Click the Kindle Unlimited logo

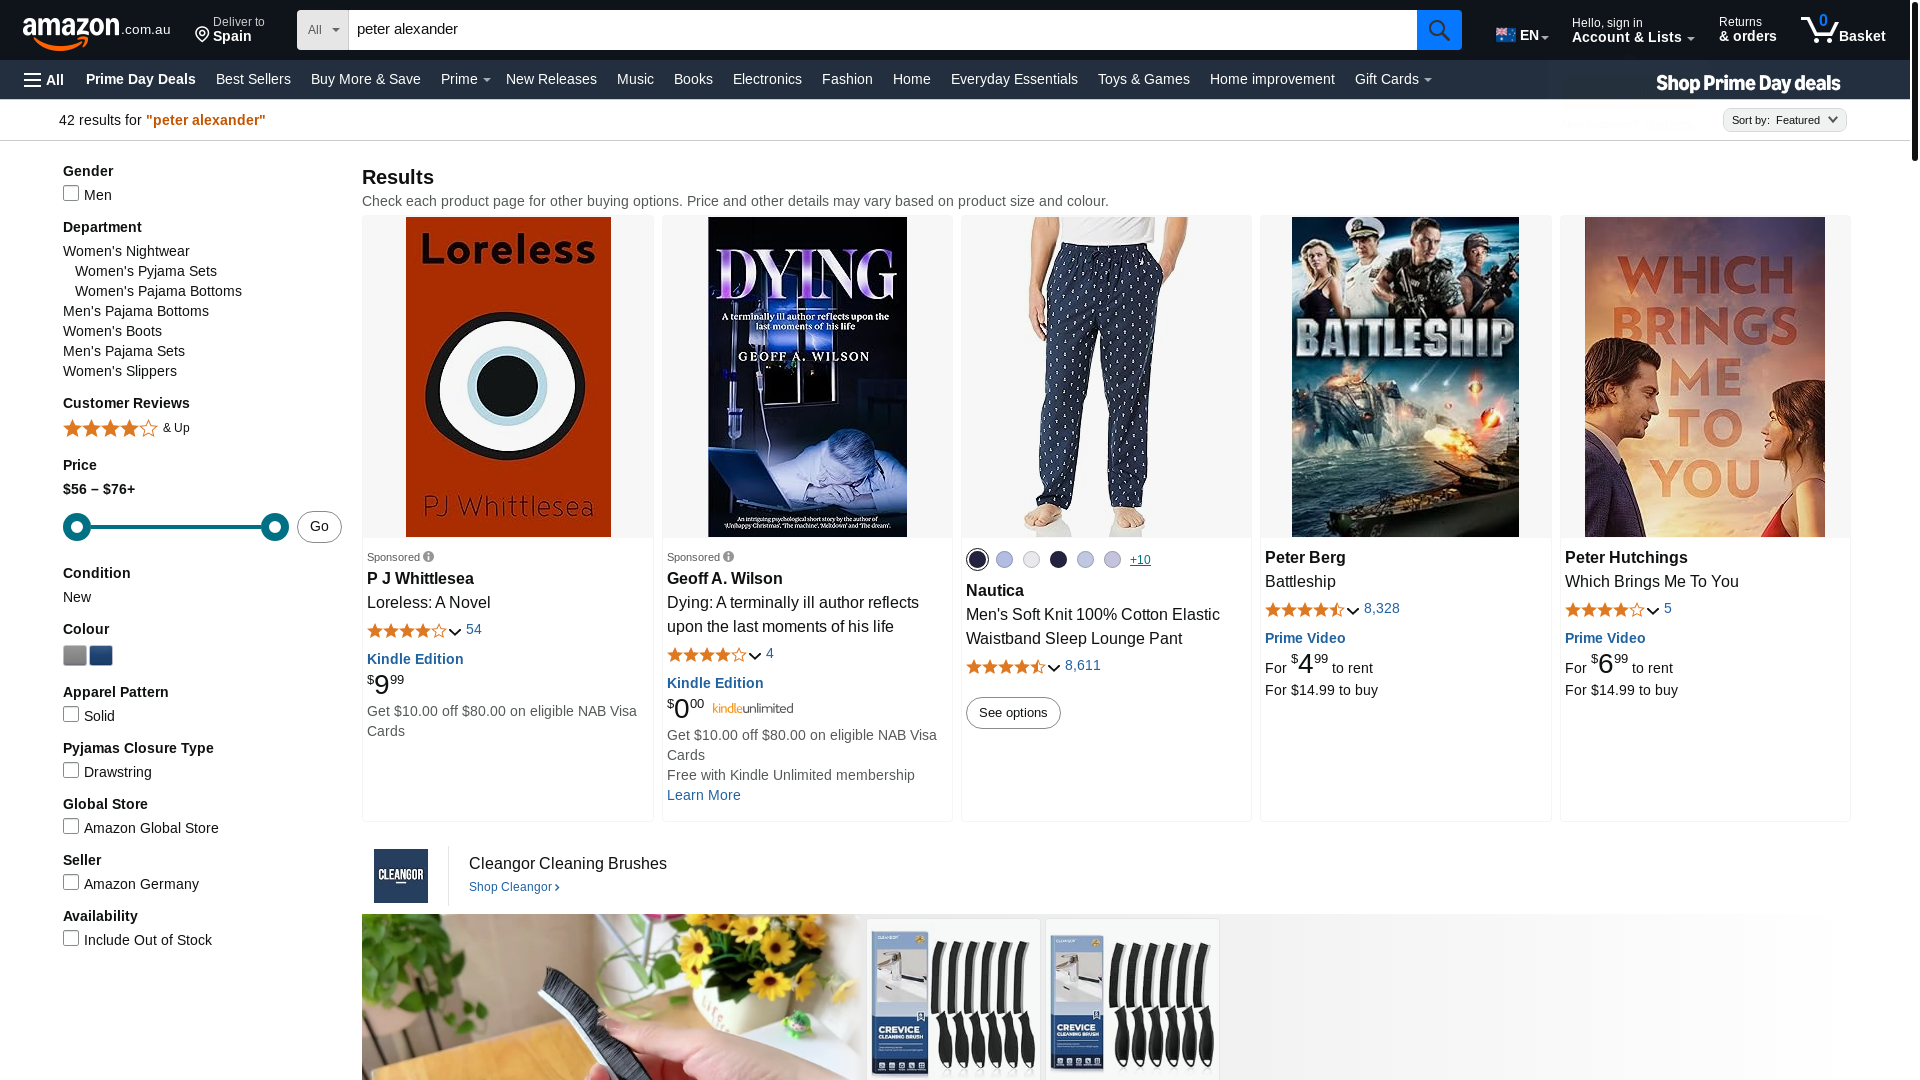pyautogui.click(x=753, y=708)
